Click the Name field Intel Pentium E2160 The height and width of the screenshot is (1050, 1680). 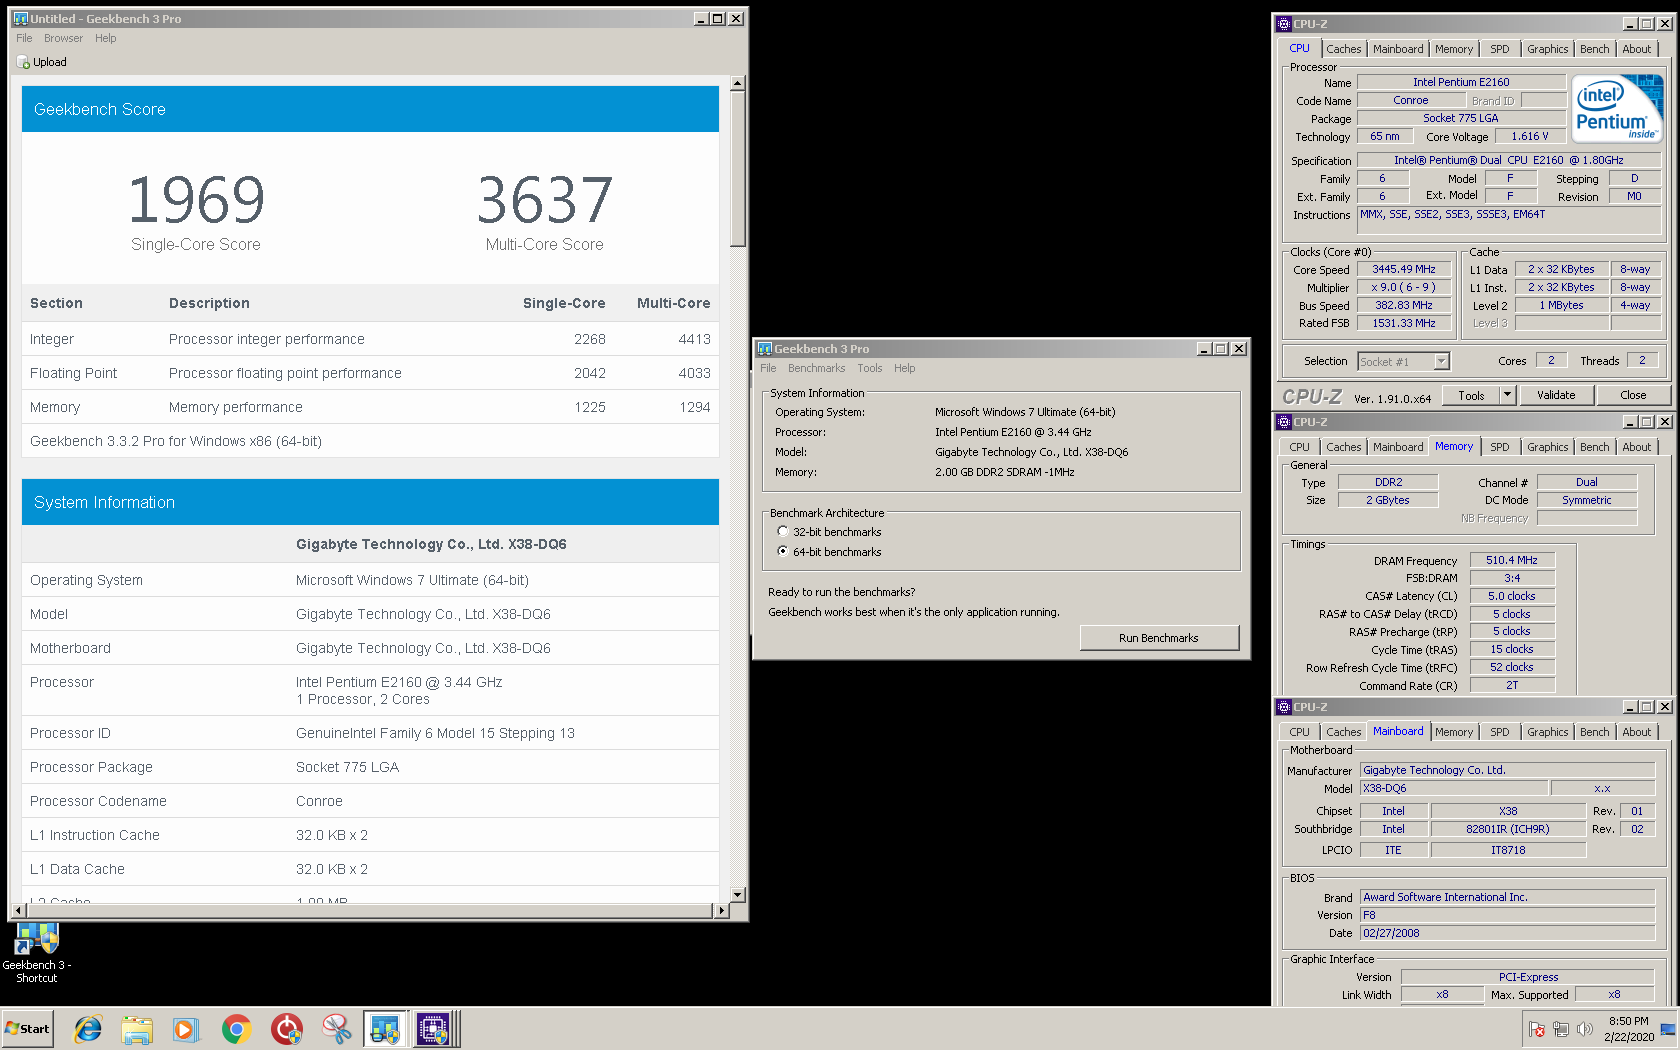click(1461, 83)
